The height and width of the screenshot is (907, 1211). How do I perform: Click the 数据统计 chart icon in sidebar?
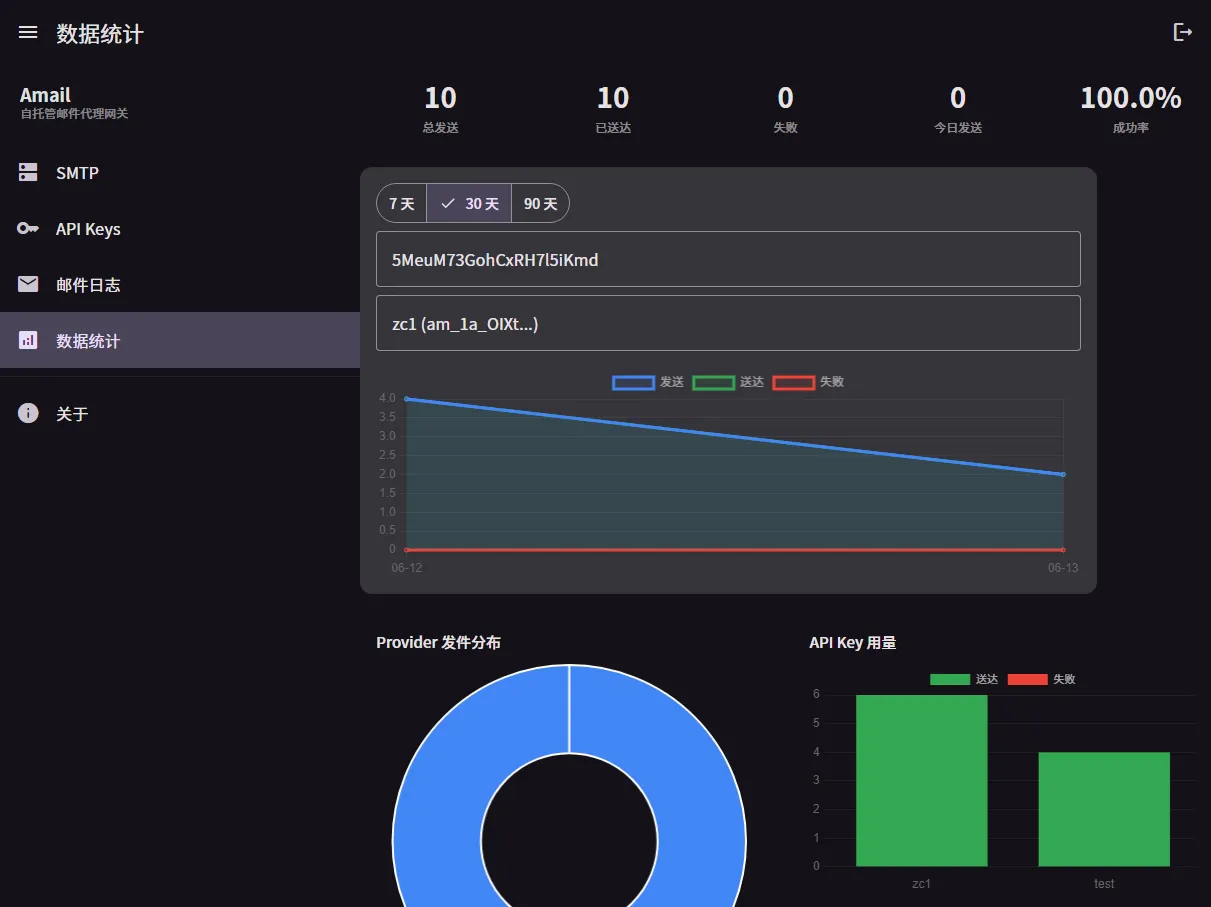(28, 340)
